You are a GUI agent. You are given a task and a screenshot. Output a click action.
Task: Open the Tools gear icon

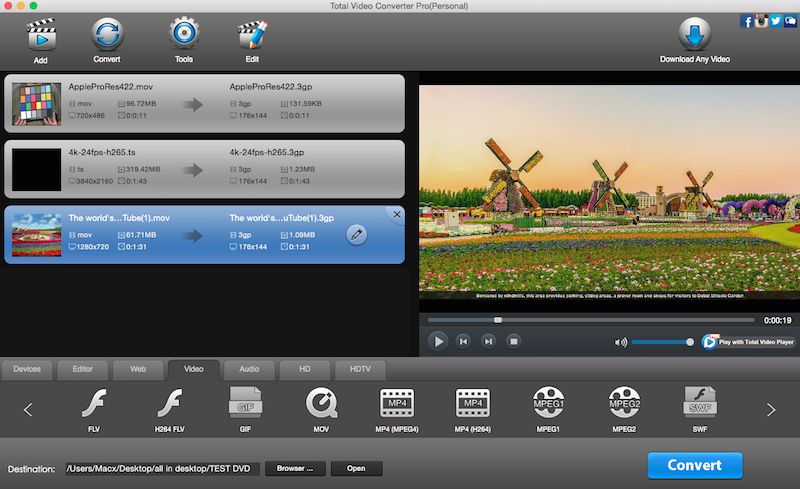[x=184, y=33]
